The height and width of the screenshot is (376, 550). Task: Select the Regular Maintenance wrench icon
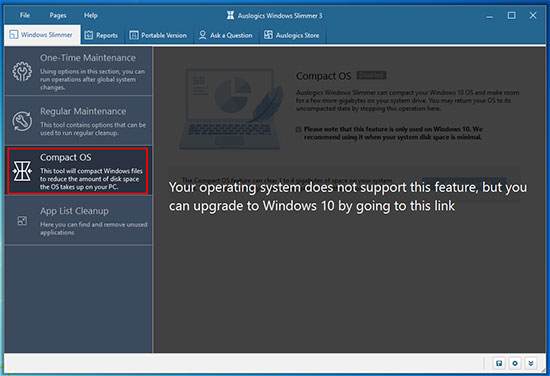tap(22, 121)
